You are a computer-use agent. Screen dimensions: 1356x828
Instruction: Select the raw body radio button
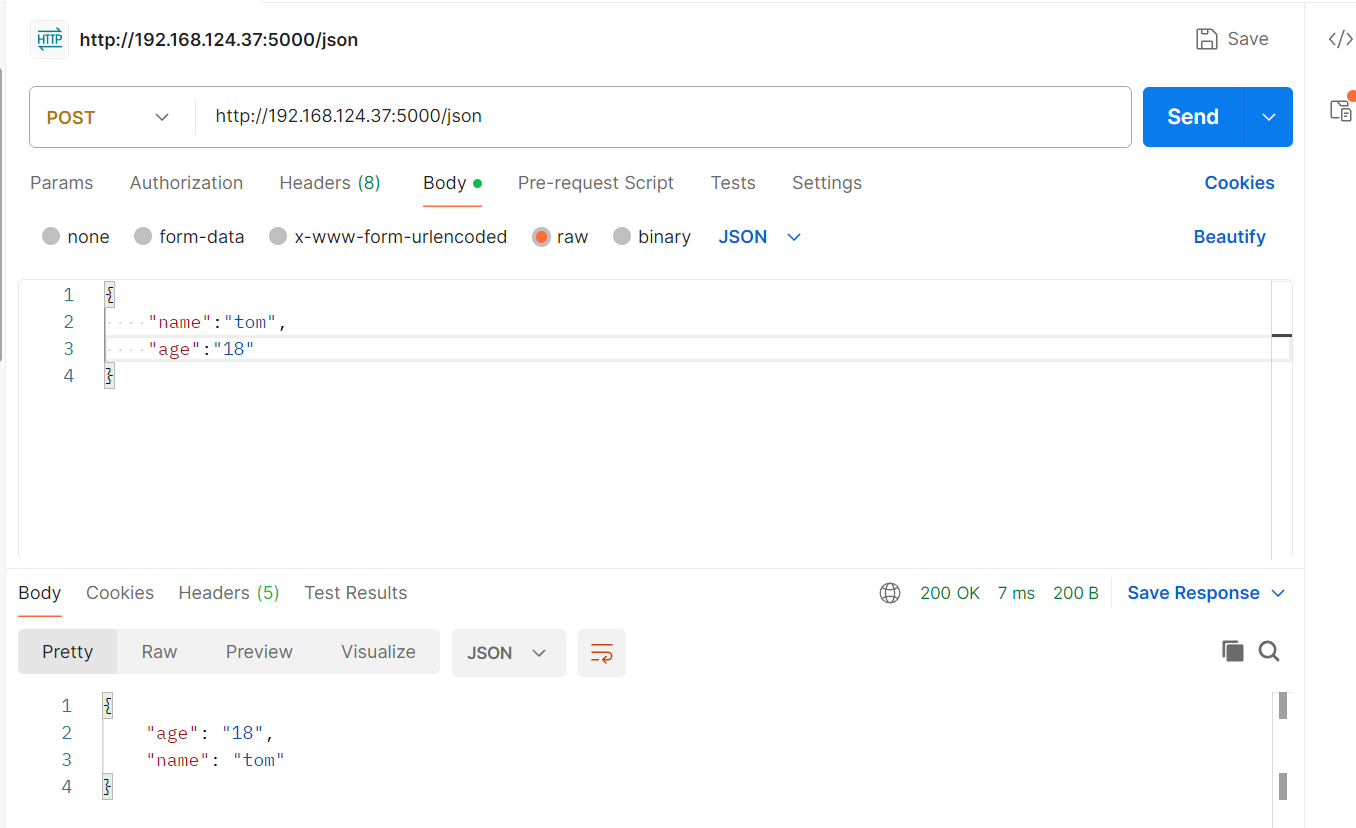(x=541, y=237)
